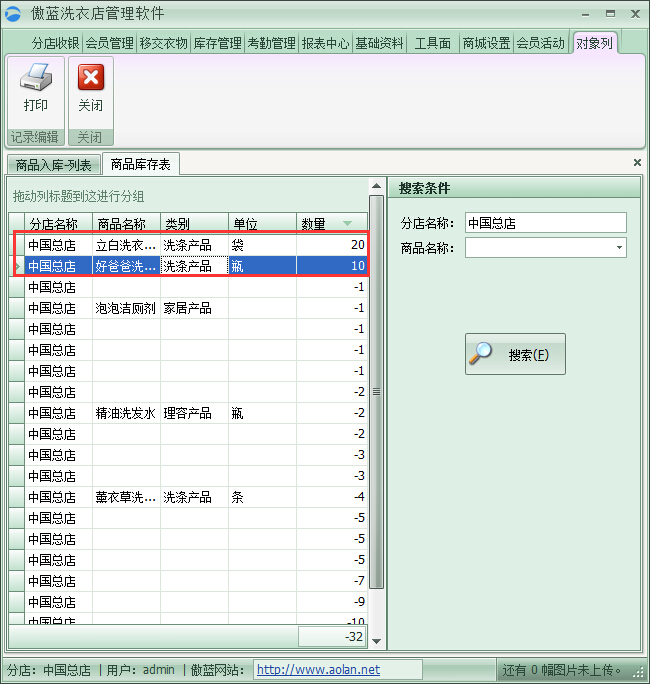Switch to 商品库存表 tab
Image resolution: width=650 pixels, height=684 pixels.
140,164
